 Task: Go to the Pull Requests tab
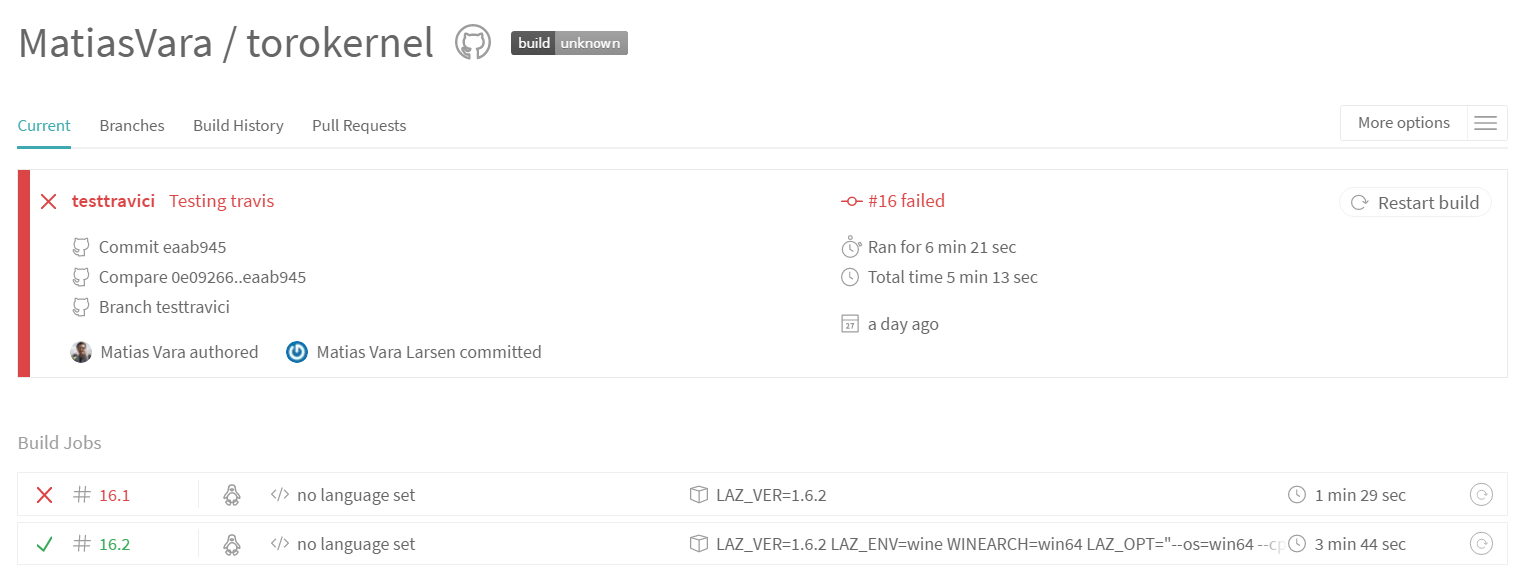pos(359,126)
